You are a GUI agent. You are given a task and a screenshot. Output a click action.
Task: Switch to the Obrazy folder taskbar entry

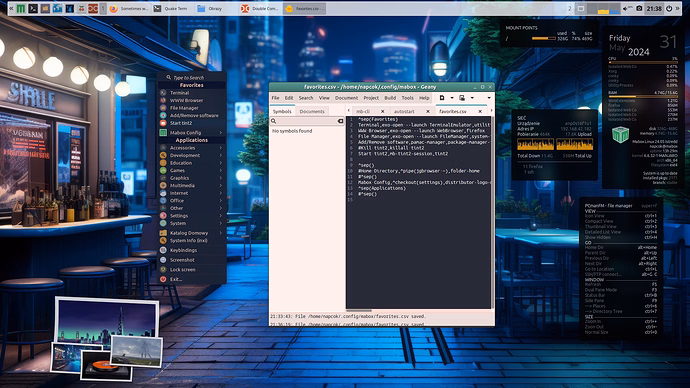tap(215, 8)
